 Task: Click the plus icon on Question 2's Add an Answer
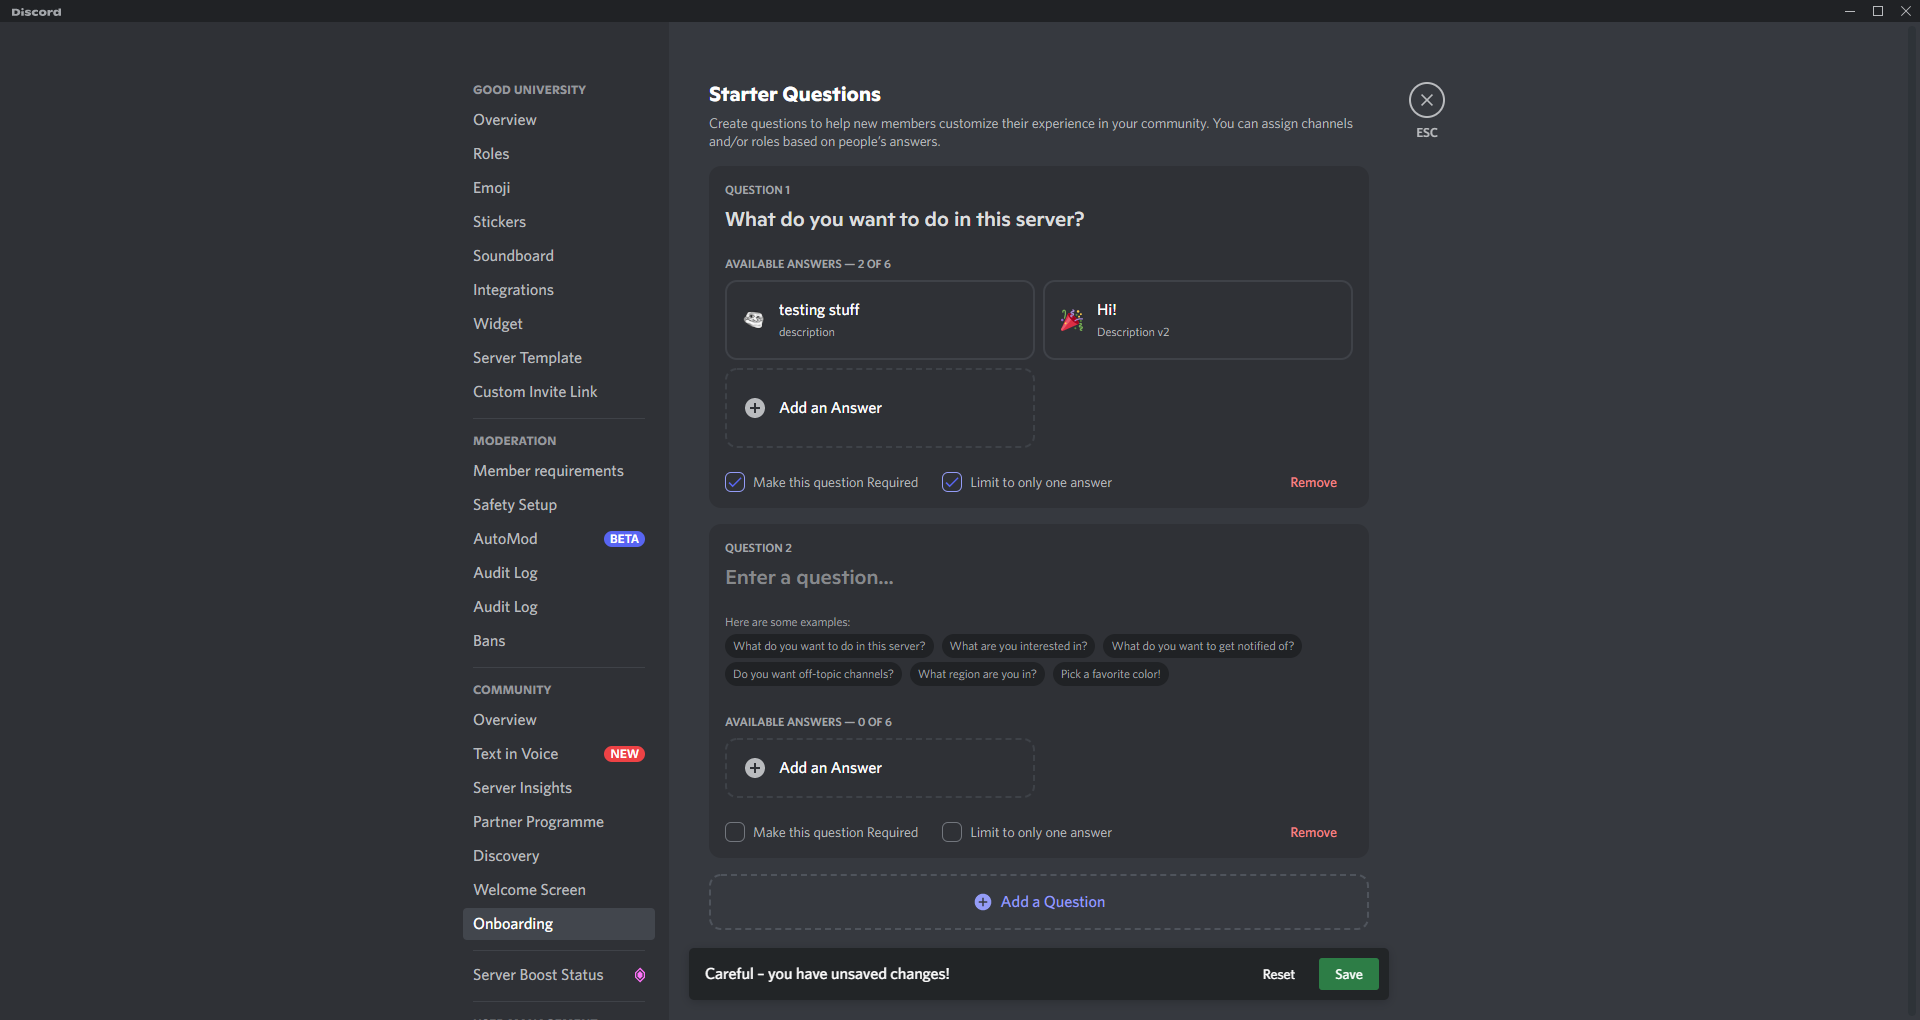[755, 768]
